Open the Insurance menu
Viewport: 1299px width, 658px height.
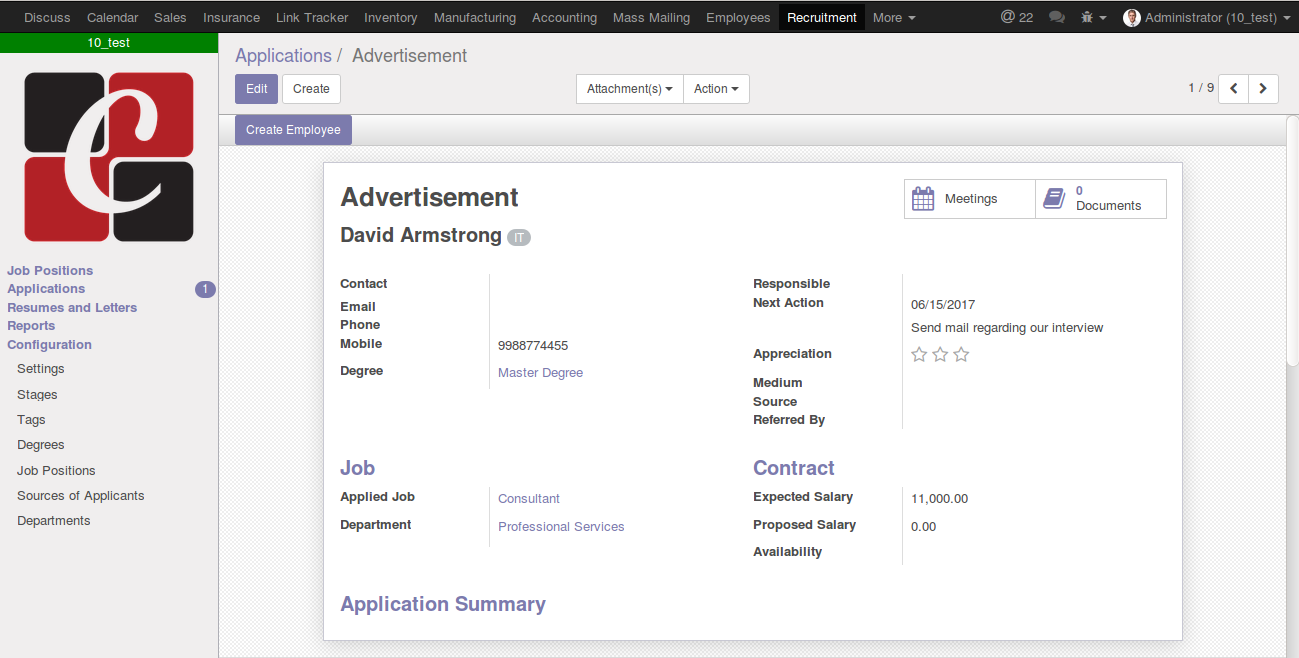click(x=231, y=18)
